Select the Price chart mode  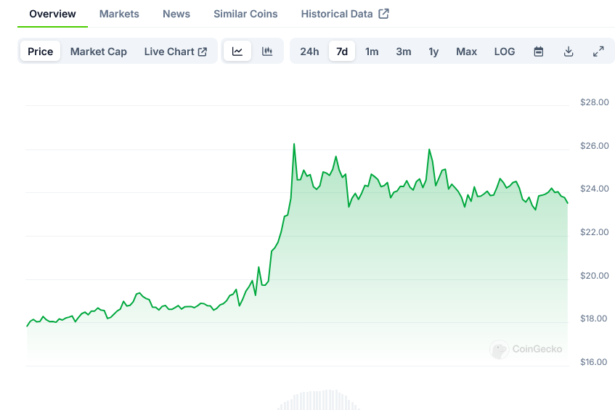(x=41, y=52)
